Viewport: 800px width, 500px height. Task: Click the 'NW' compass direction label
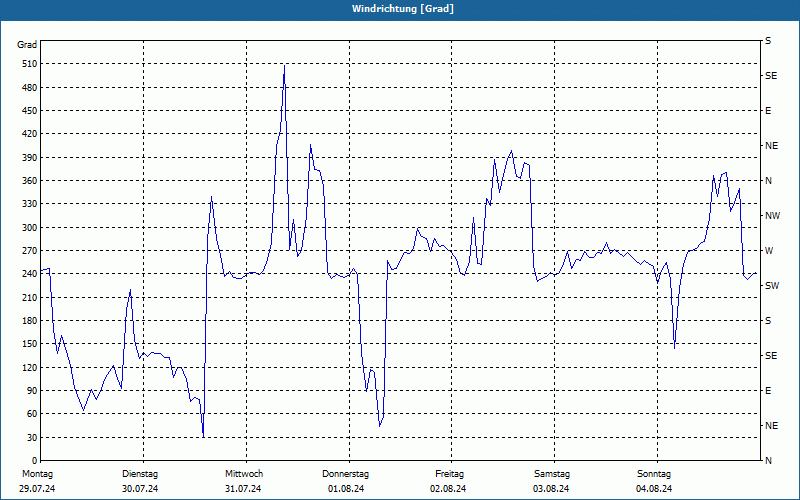(x=773, y=216)
